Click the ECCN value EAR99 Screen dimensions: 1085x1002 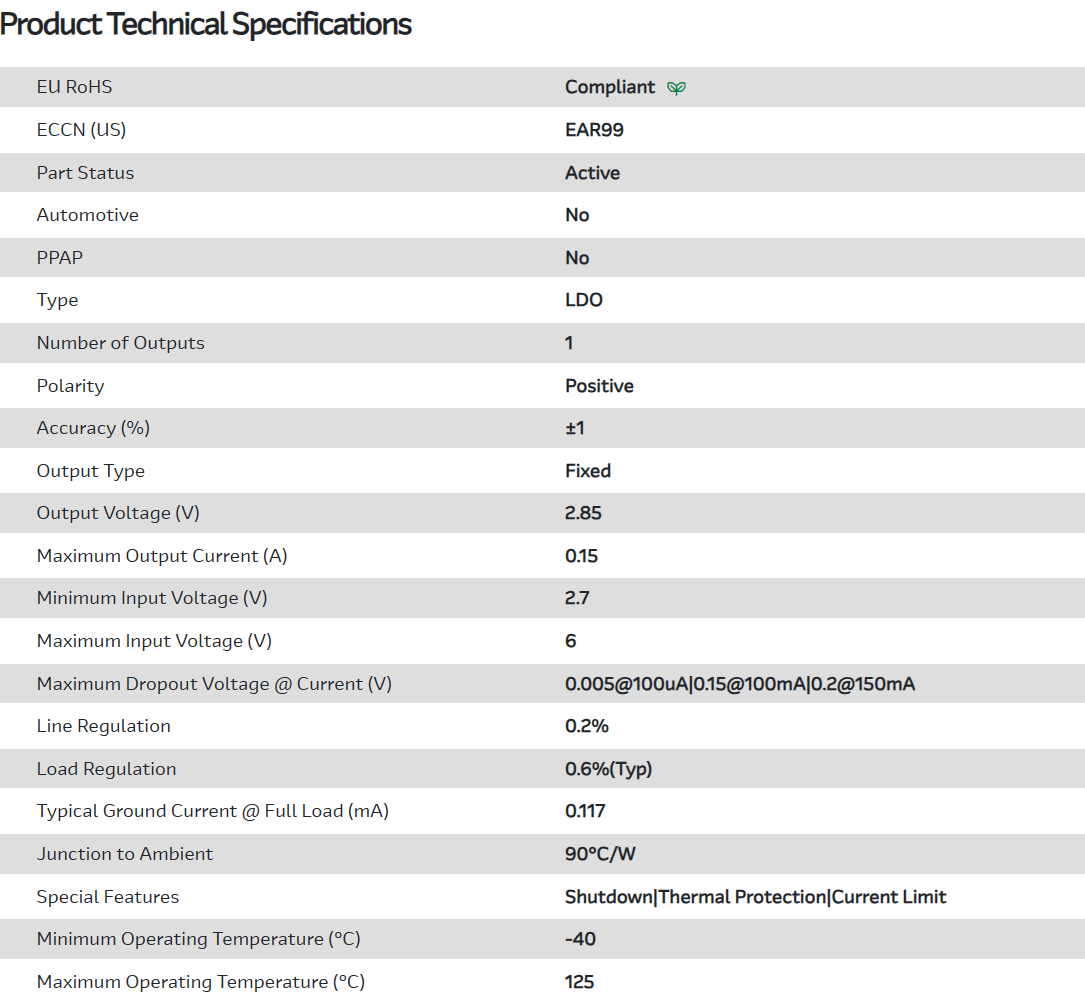coord(594,130)
